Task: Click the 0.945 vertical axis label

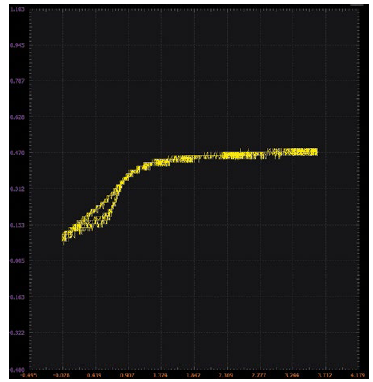Action: pyautogui.click(x=16, y=45)
